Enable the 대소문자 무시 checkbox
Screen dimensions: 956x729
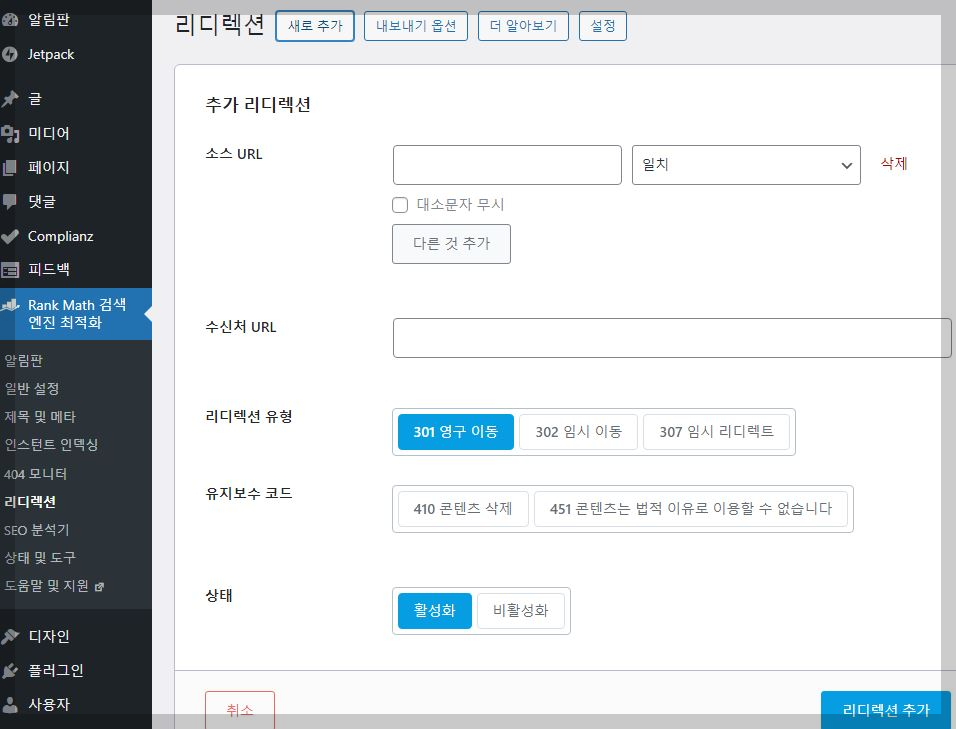400,205
